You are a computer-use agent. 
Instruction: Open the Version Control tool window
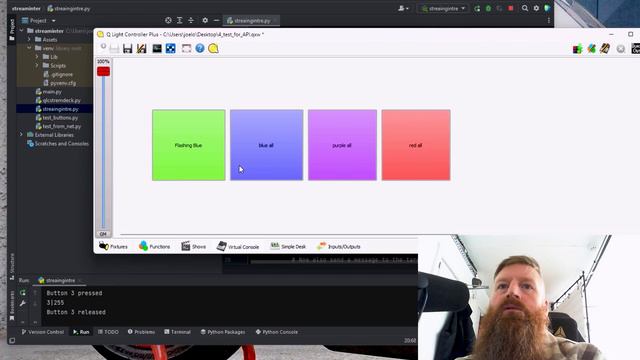coord(43,332)
